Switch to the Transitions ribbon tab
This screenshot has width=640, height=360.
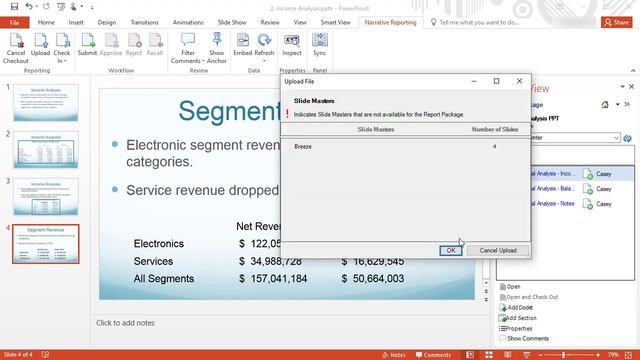coord(144,22)
